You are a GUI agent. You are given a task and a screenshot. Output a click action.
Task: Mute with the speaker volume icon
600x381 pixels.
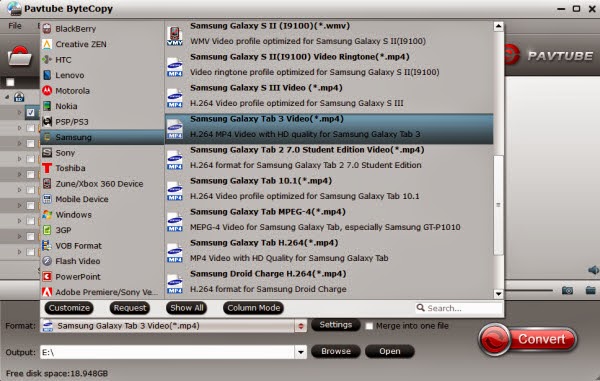593,270
